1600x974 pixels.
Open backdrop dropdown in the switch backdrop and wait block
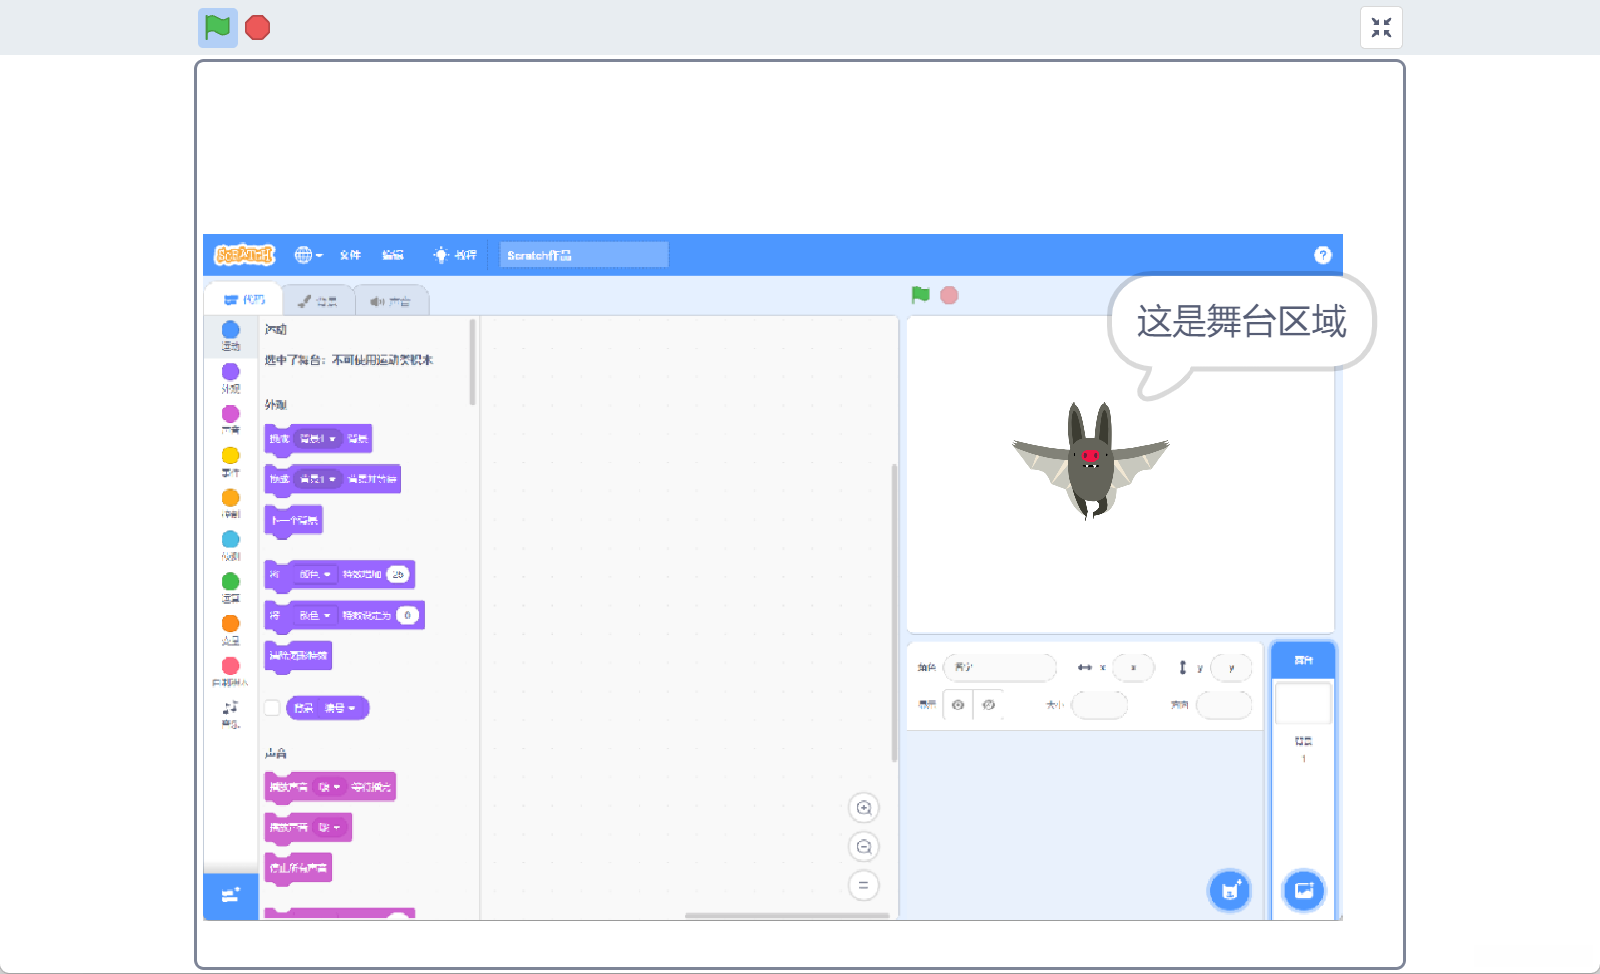pos(318,479)
